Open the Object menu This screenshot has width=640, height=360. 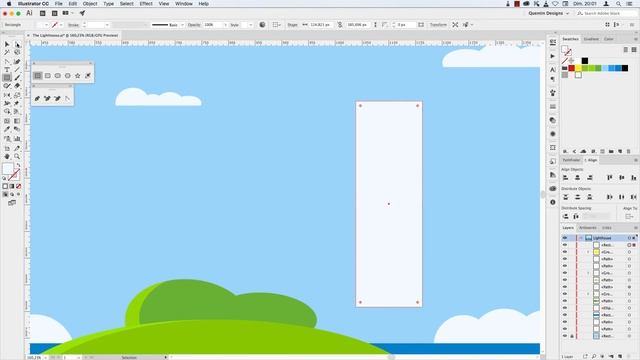click(90, 4)
